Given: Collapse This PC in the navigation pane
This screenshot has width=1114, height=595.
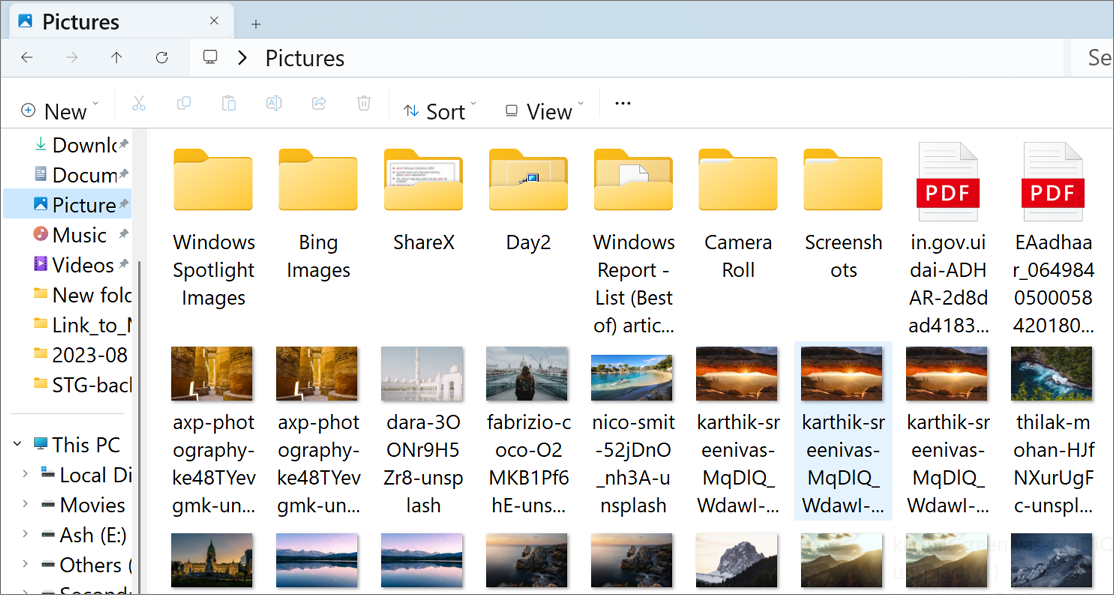Looking at the screenshot, I should point(16,444).
